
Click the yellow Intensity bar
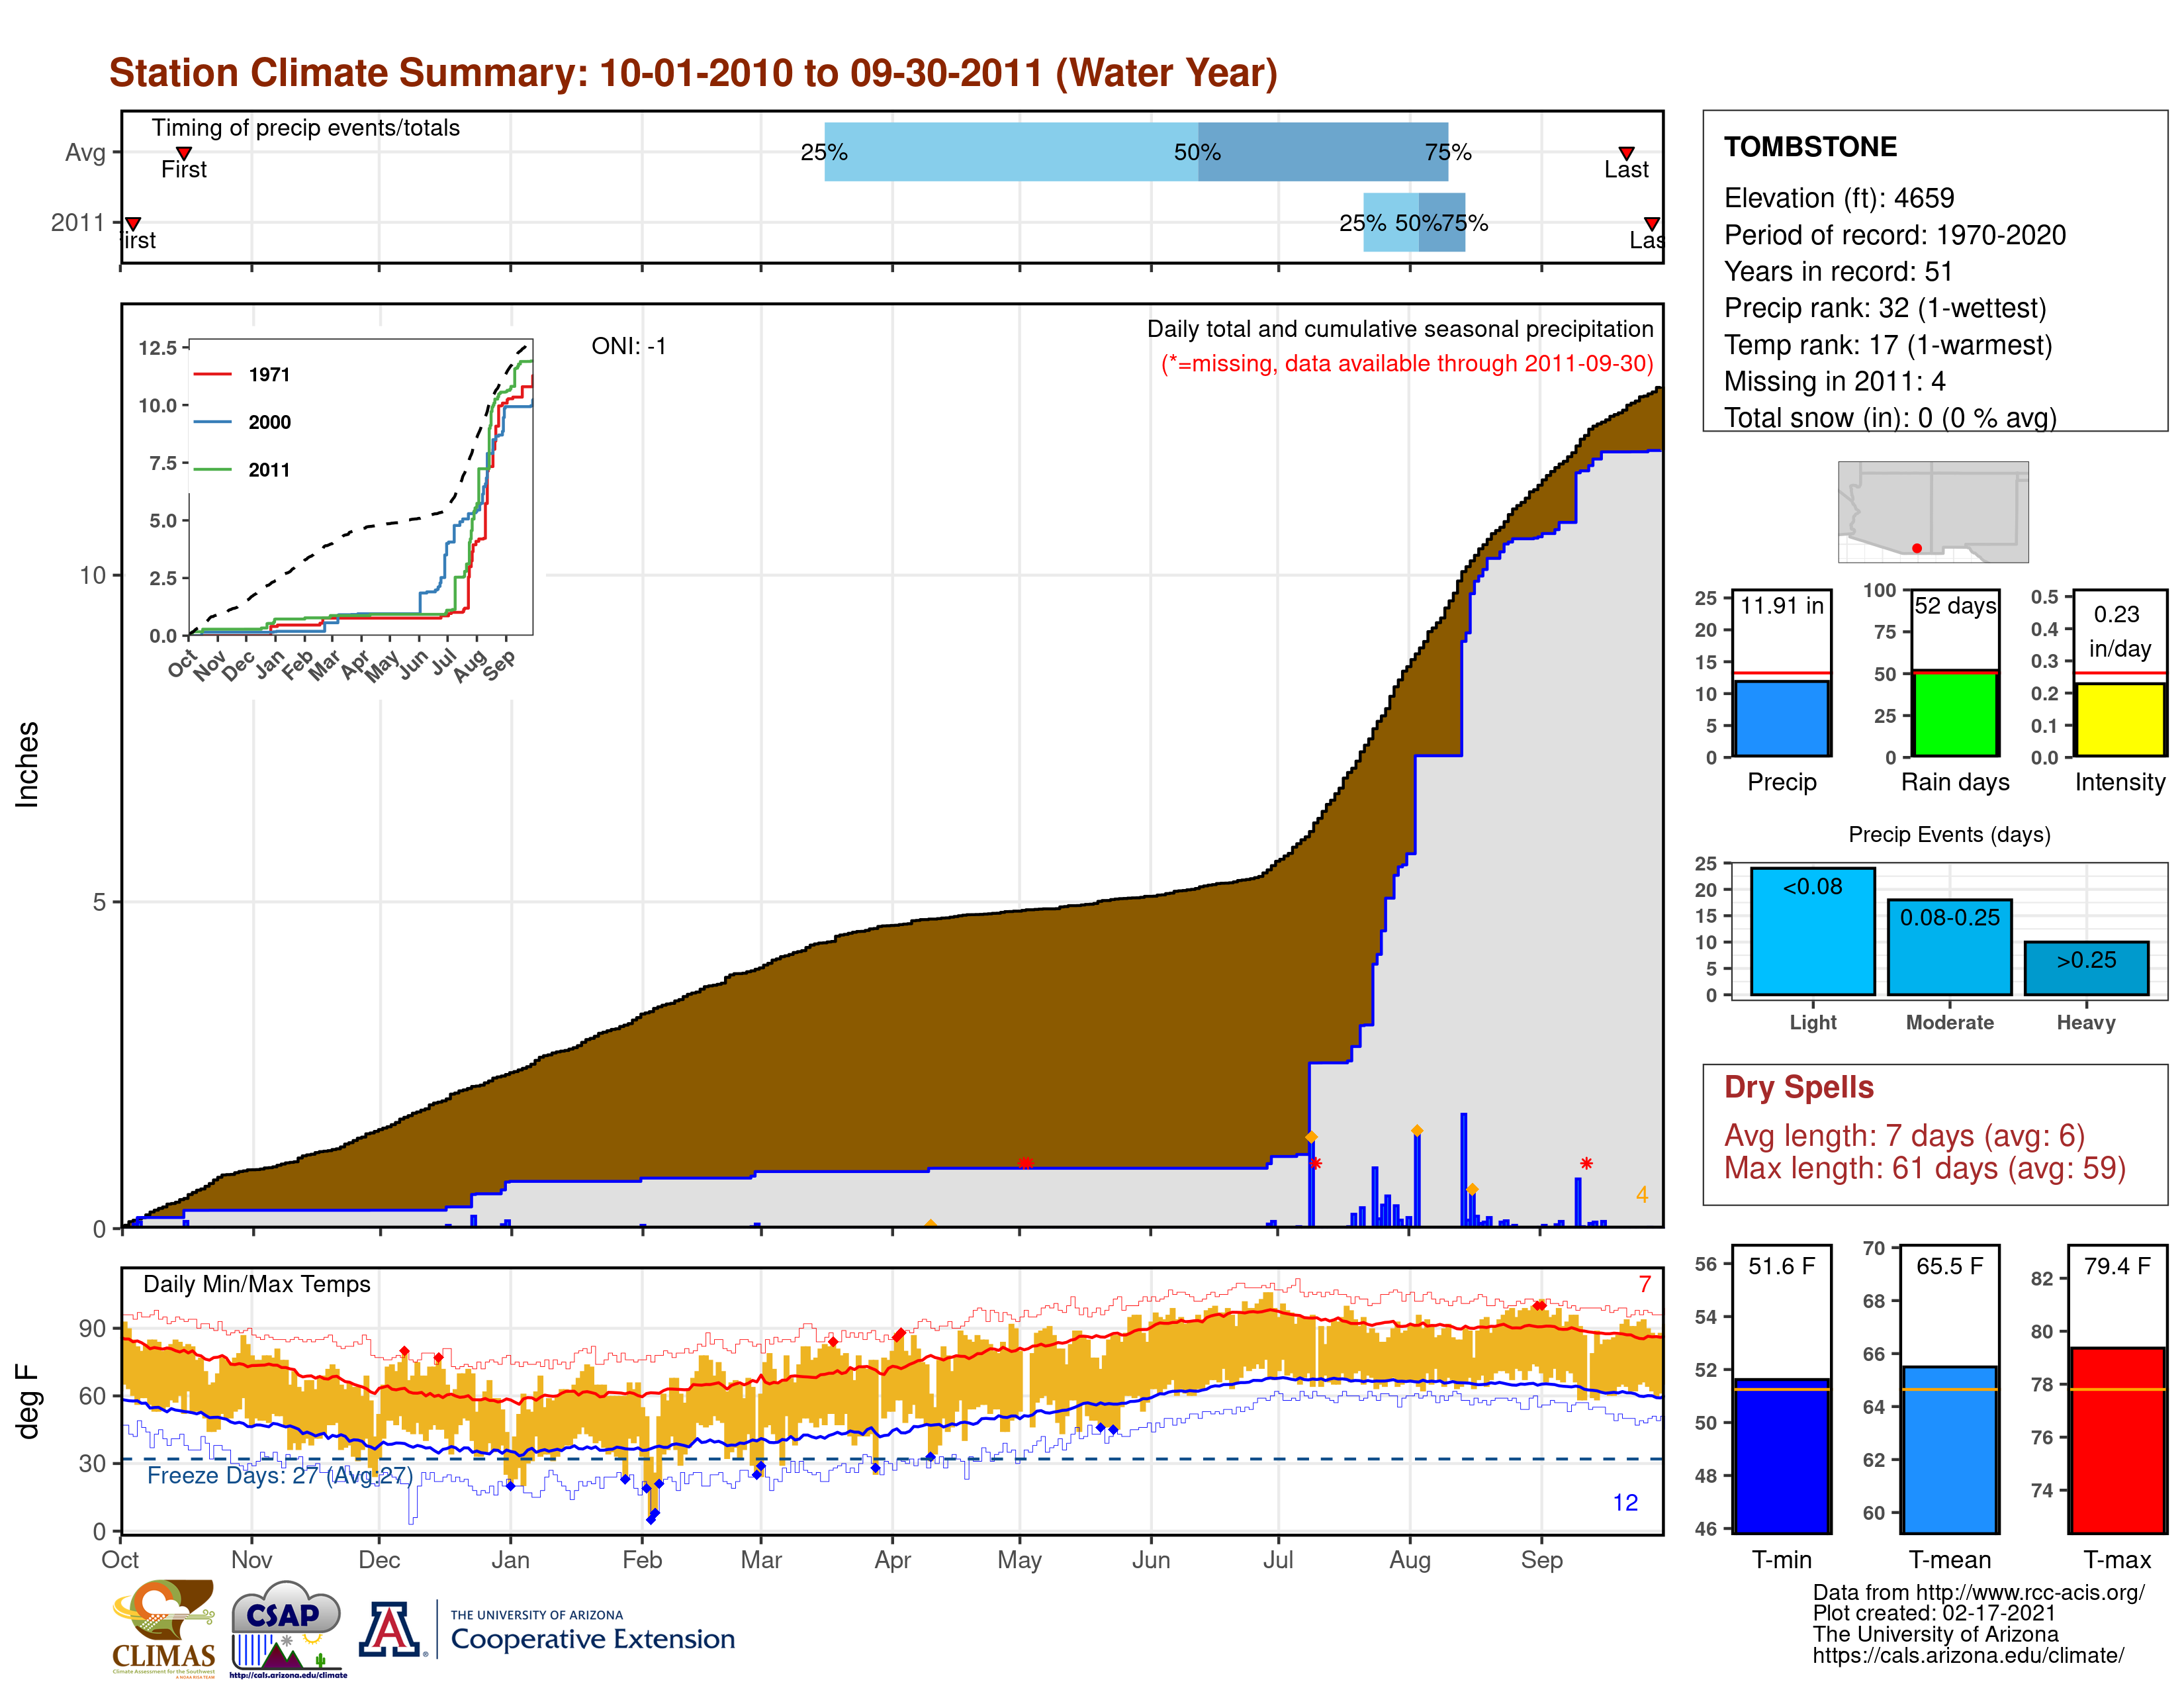click(2120, 719)
